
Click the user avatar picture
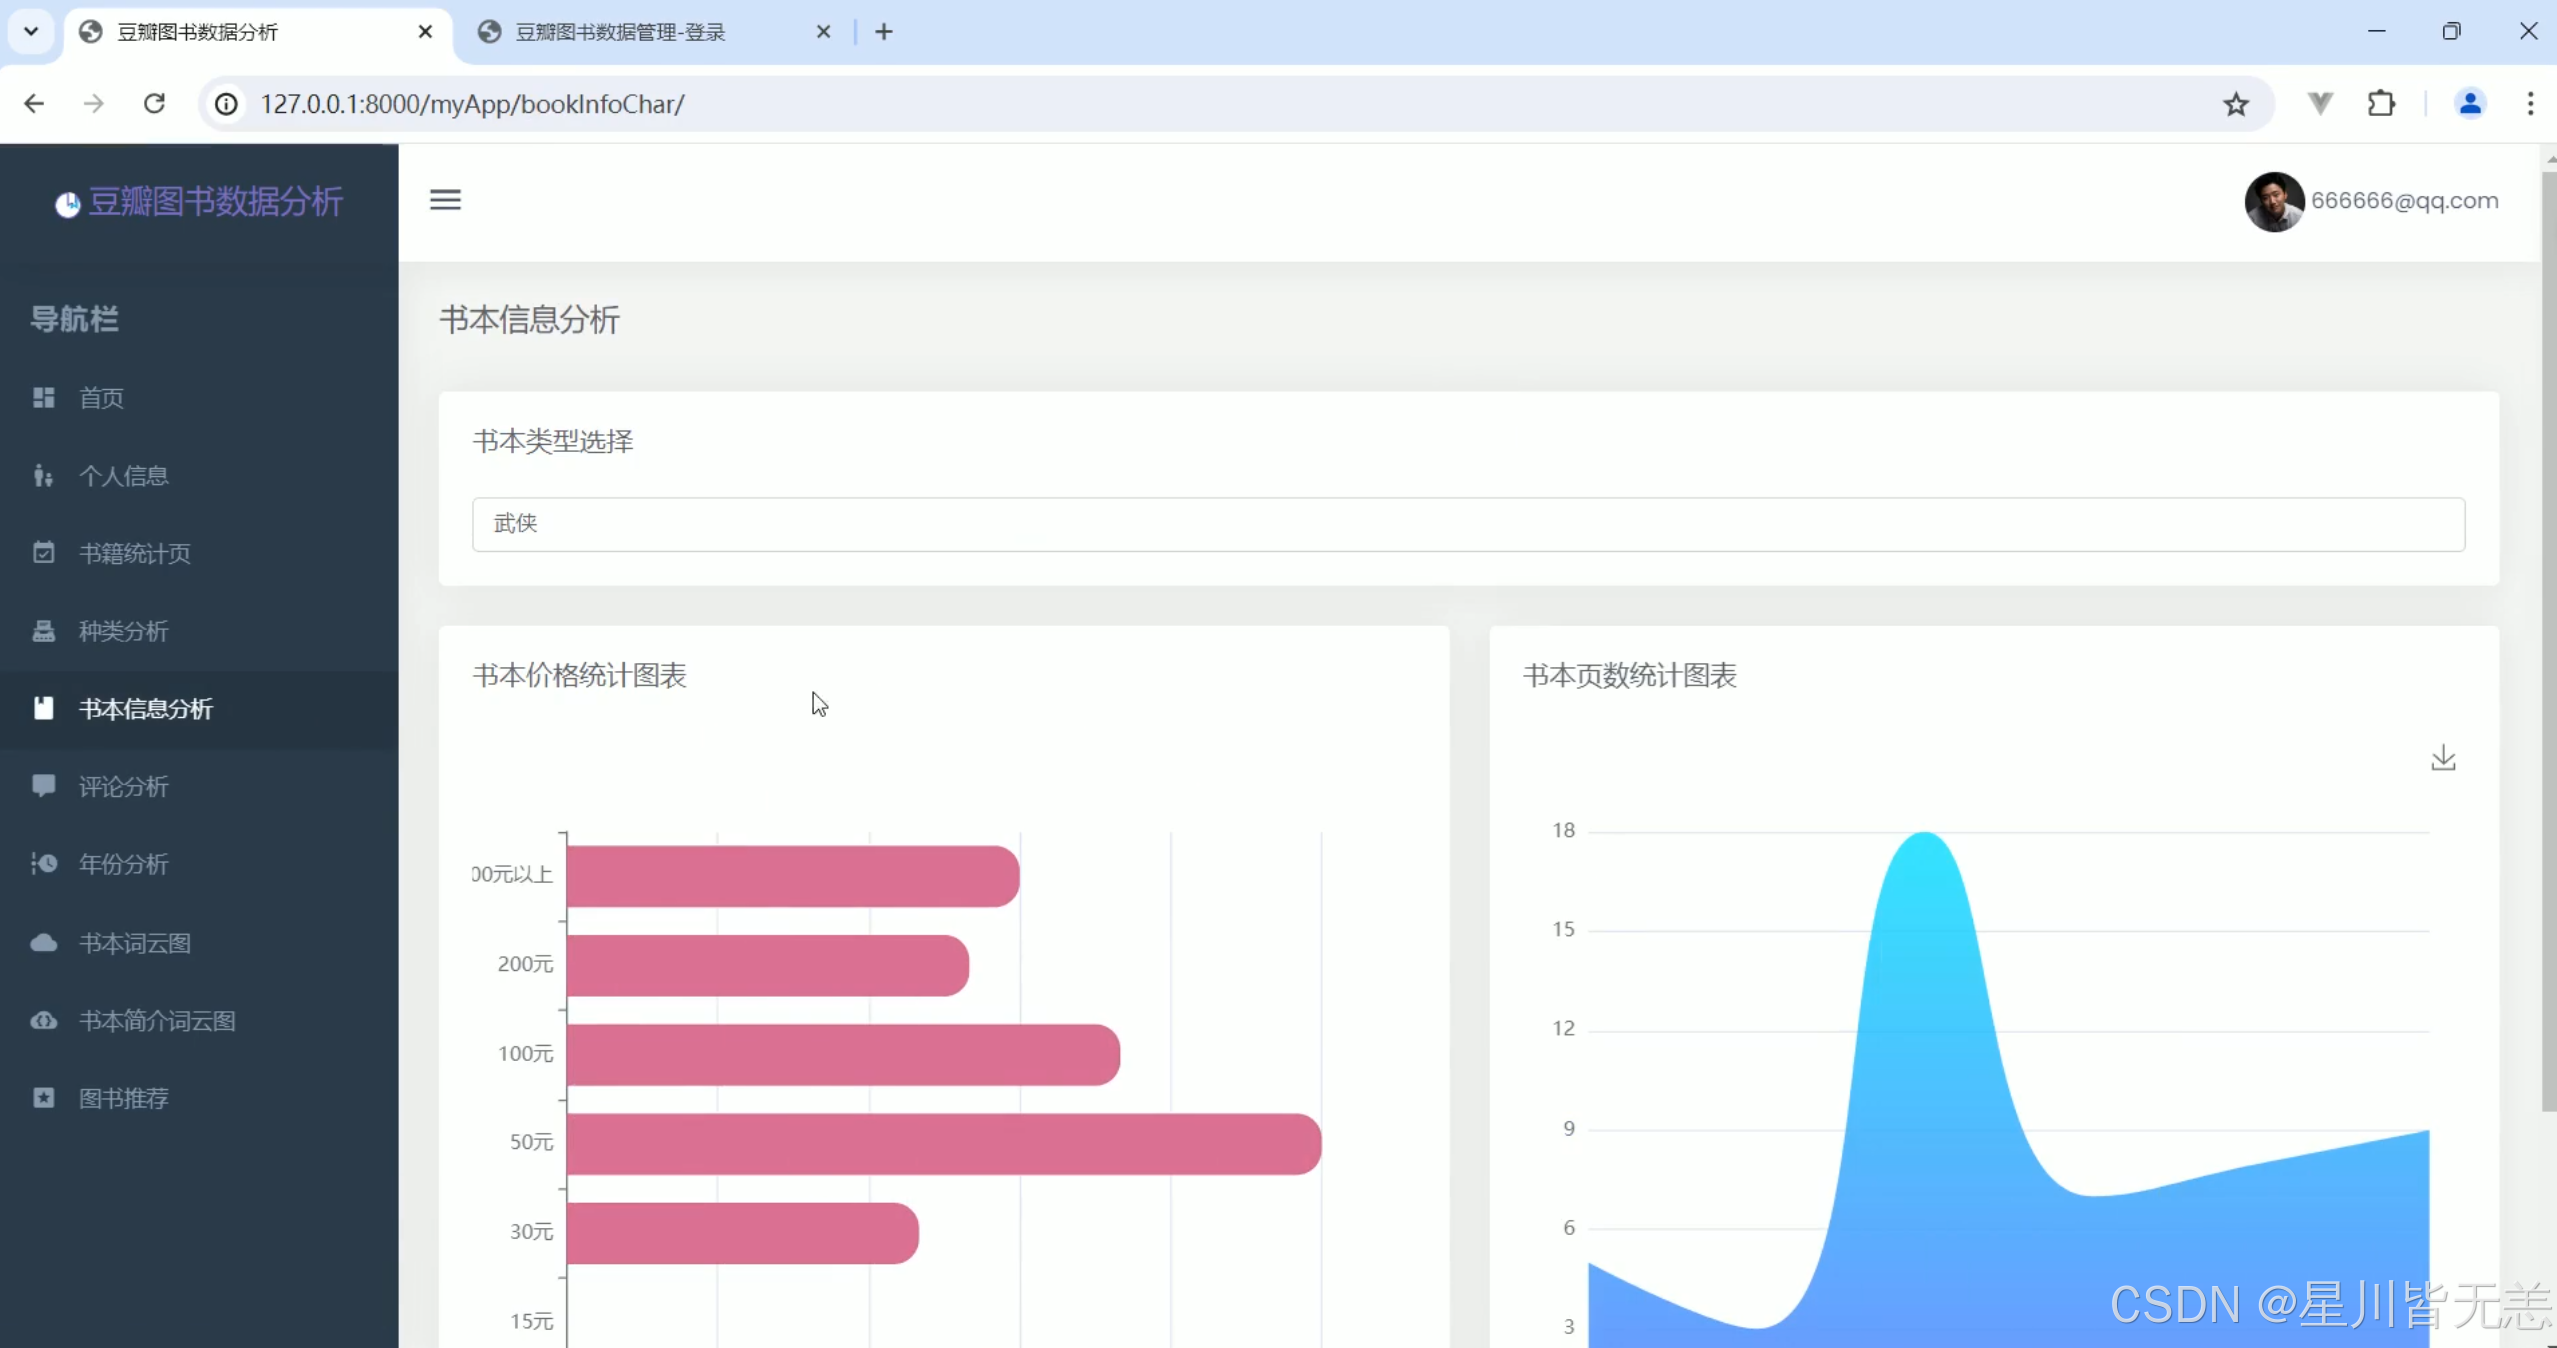(x=2273, y=201)
